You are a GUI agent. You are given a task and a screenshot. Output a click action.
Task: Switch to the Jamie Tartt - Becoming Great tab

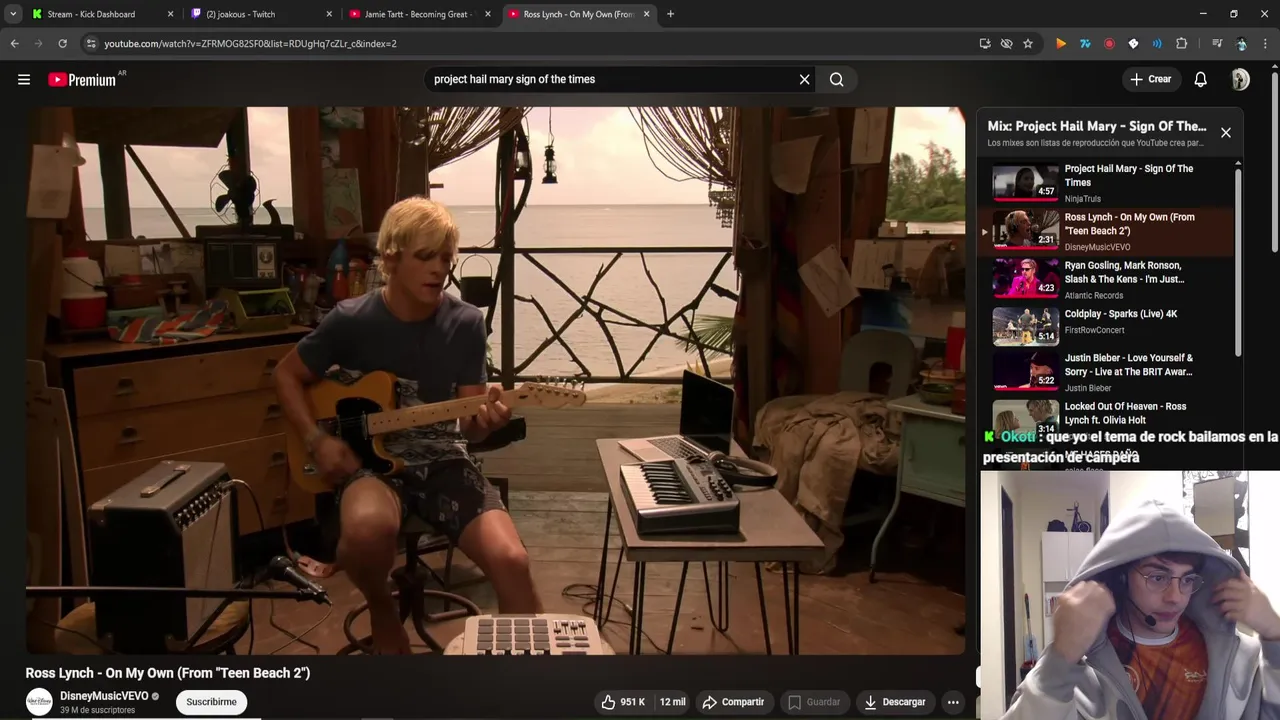418,14
